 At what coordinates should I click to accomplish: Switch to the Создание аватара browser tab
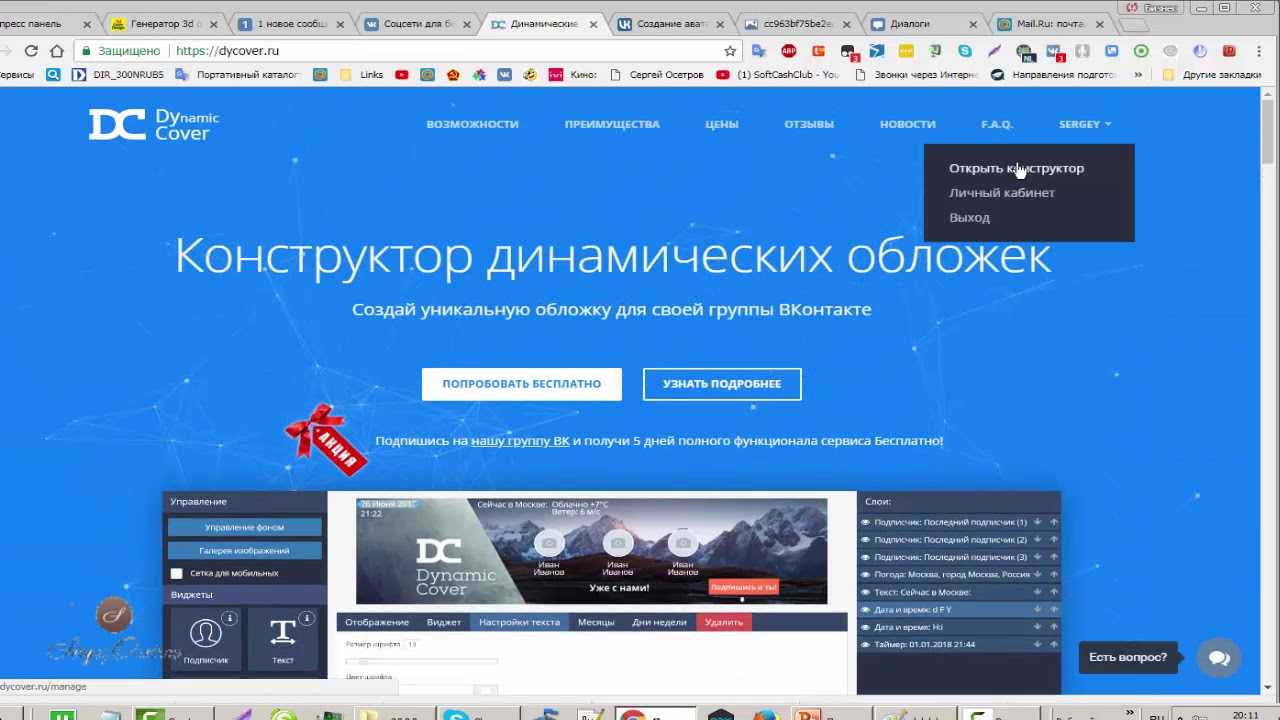pos(668,24)
